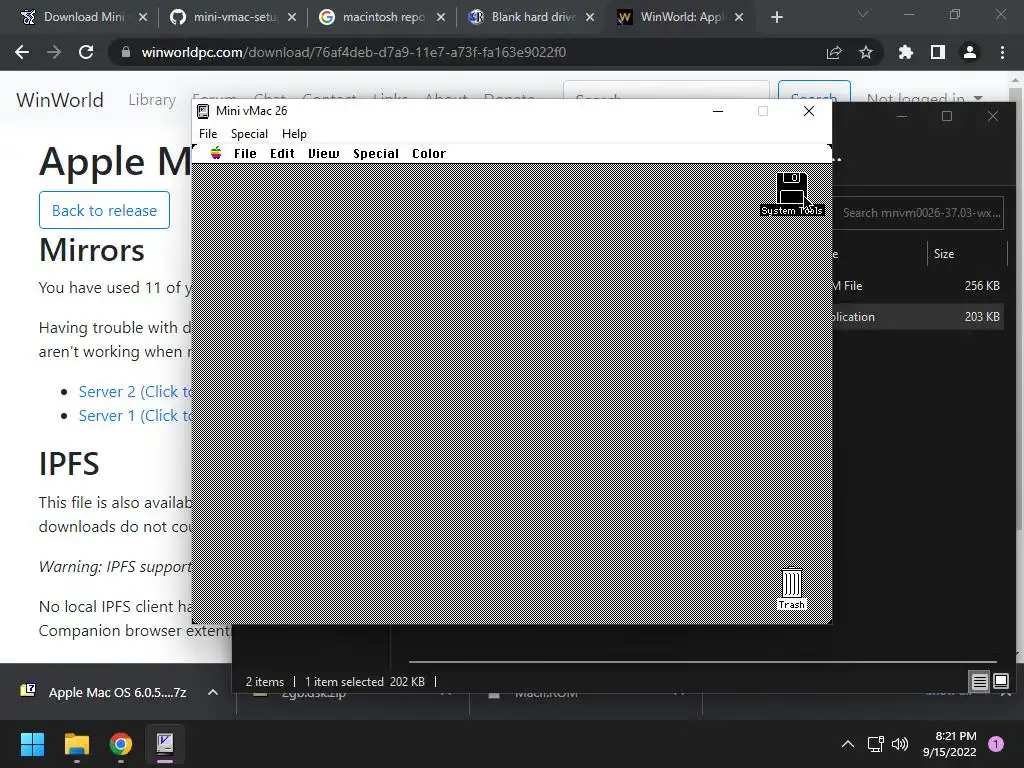Open File Explorer from taskbar
1024x768 pixels.
pyautogui.click(x=76, y=744)
